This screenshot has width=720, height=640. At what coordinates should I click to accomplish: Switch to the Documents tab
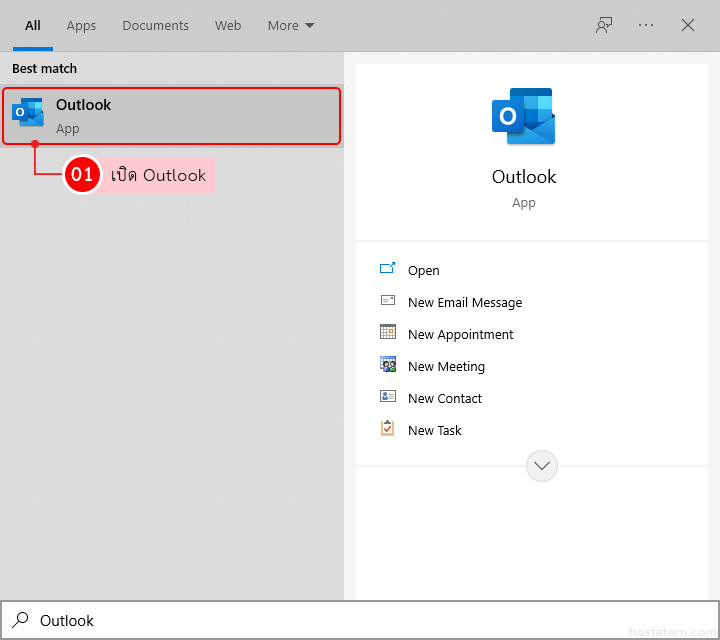[155, 25]
